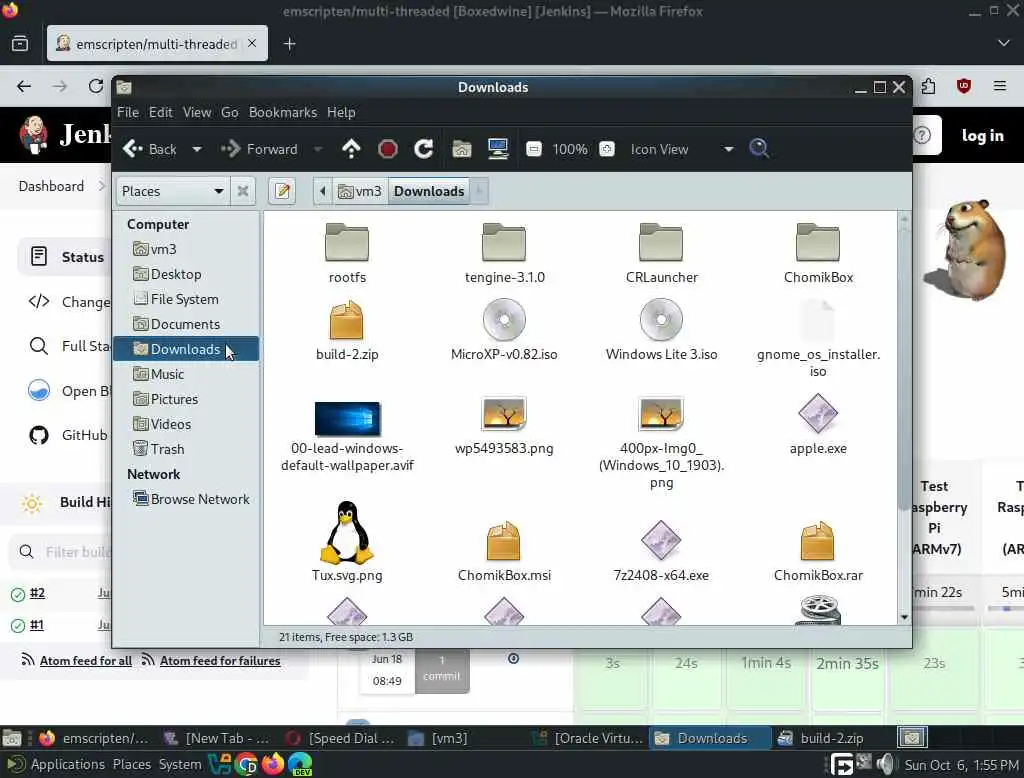This screenshot has width=1024, height=778.
Task: Open the View menu
Action: click(x=197, y=112)
